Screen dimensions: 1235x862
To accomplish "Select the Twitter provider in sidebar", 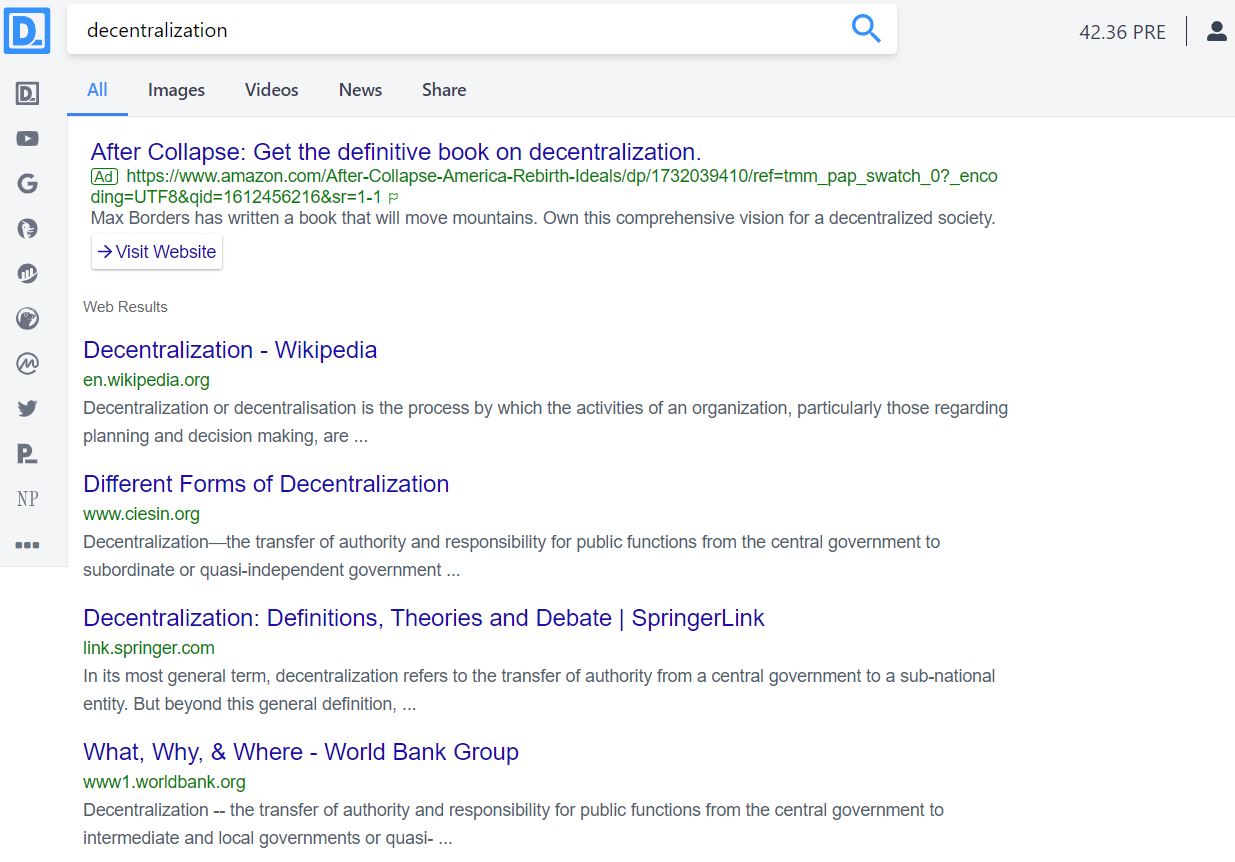I will [x=28, y=409].
